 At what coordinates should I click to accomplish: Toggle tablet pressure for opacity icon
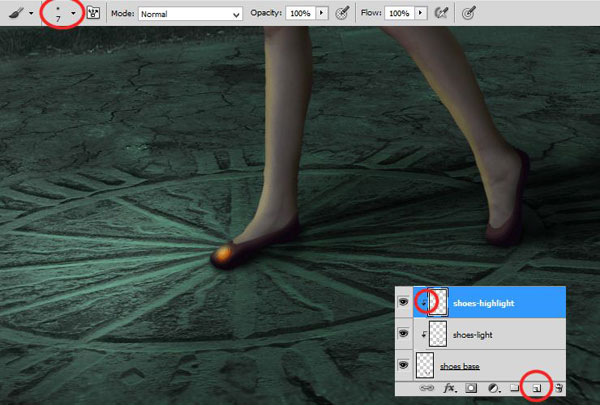point(342,13)
